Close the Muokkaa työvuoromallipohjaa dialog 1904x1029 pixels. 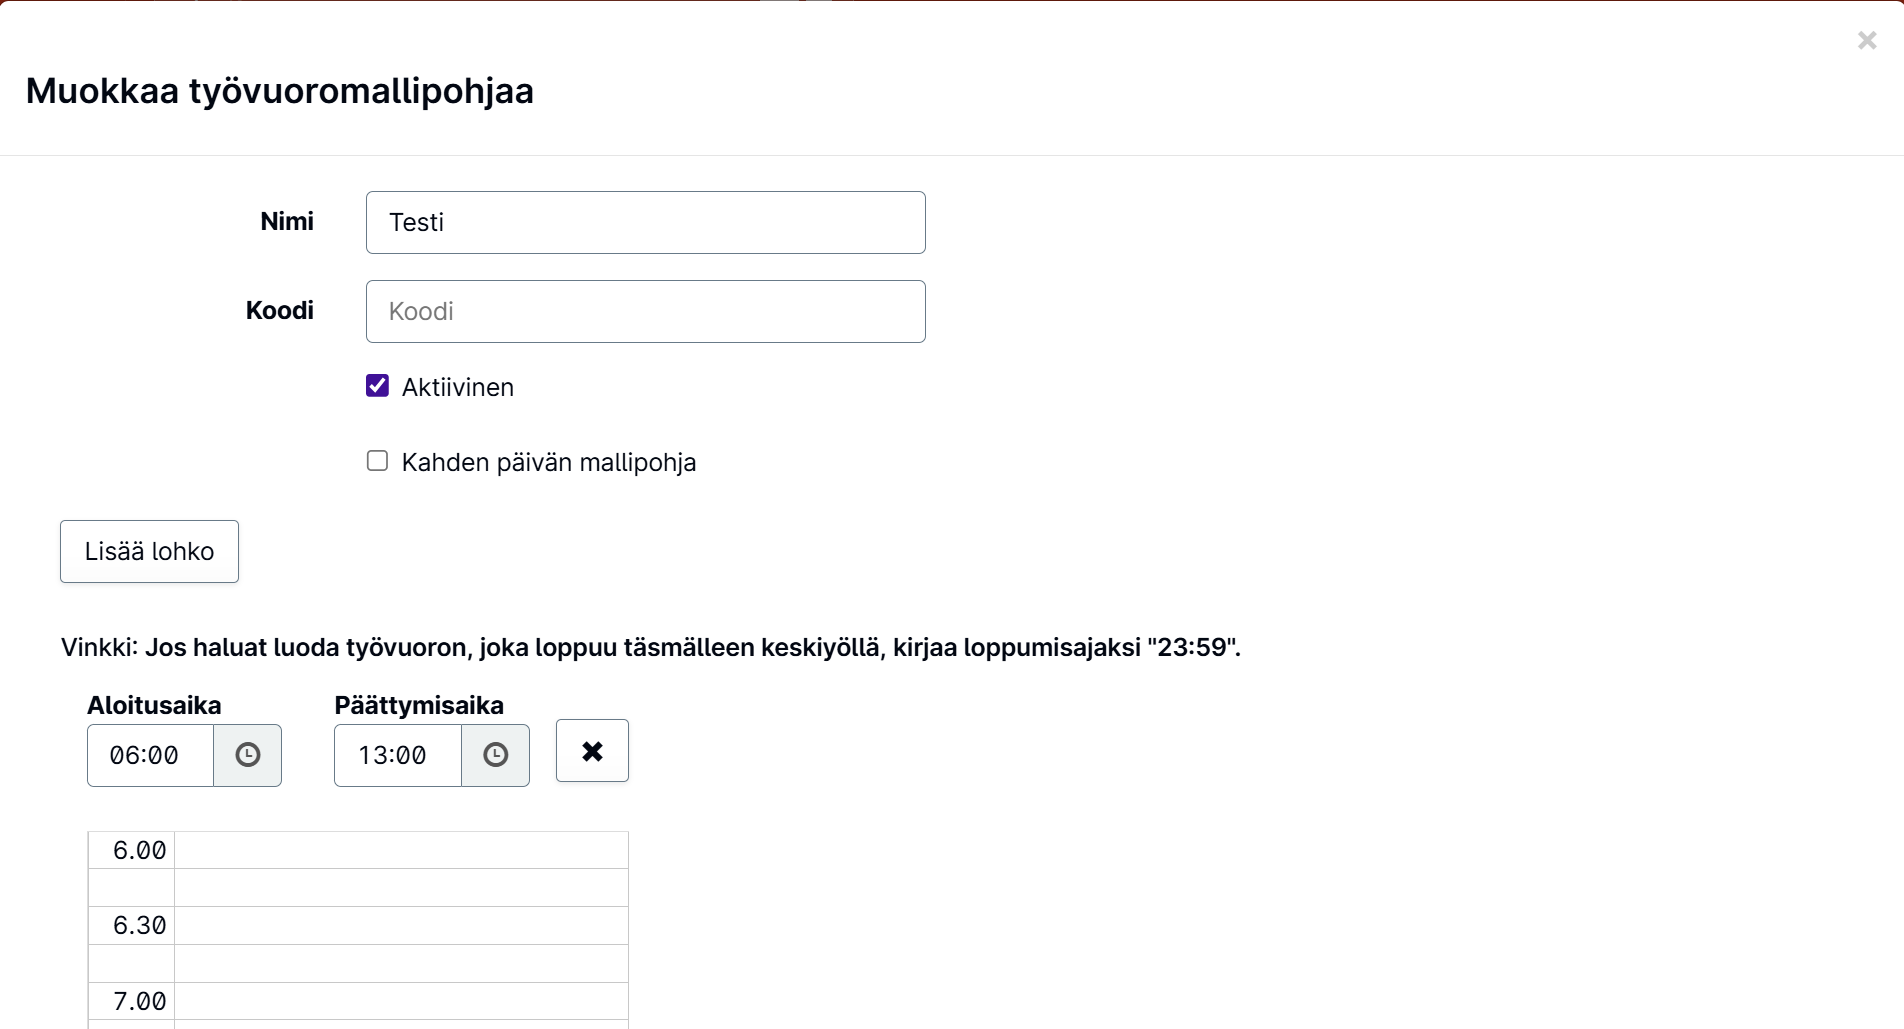coord(1866,41)
